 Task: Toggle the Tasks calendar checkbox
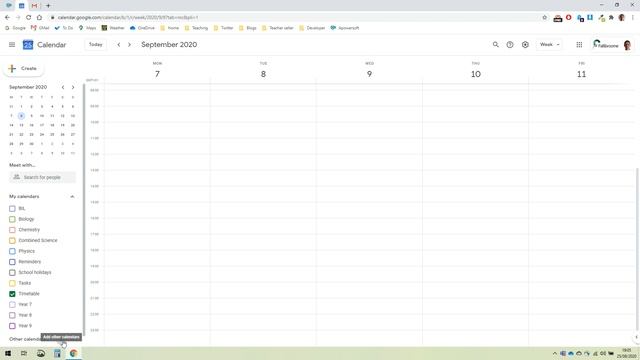coord(12,283)
